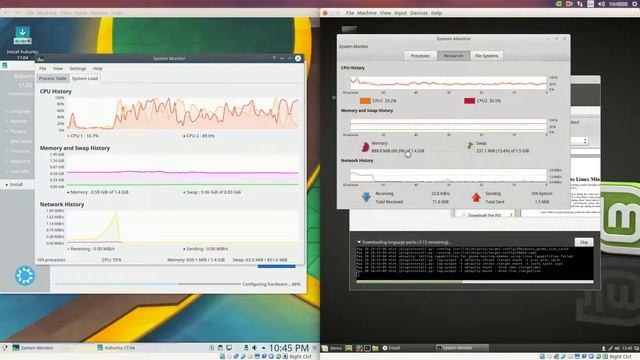Click Mint clock in the bottom panel
This screenshot has width=640, height=360.
point(628,348)
